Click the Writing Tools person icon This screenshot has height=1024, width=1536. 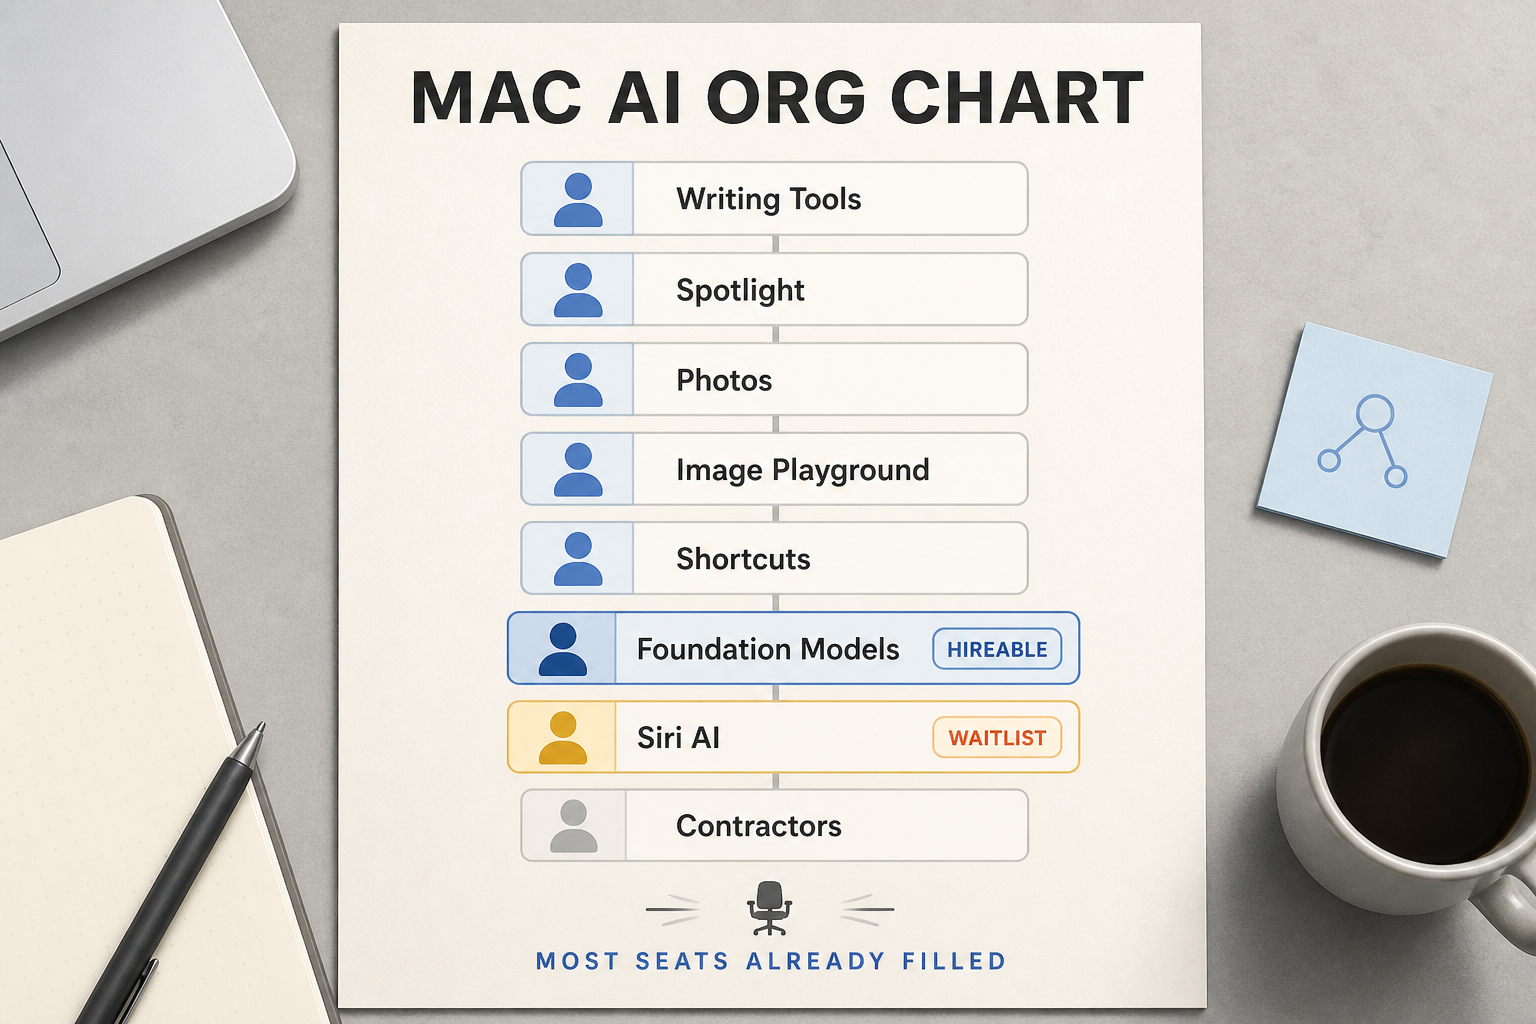(578, 199)
